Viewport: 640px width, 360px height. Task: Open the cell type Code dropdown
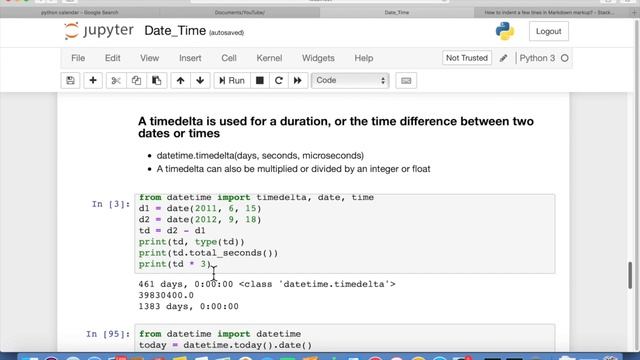tap(350, 80)
